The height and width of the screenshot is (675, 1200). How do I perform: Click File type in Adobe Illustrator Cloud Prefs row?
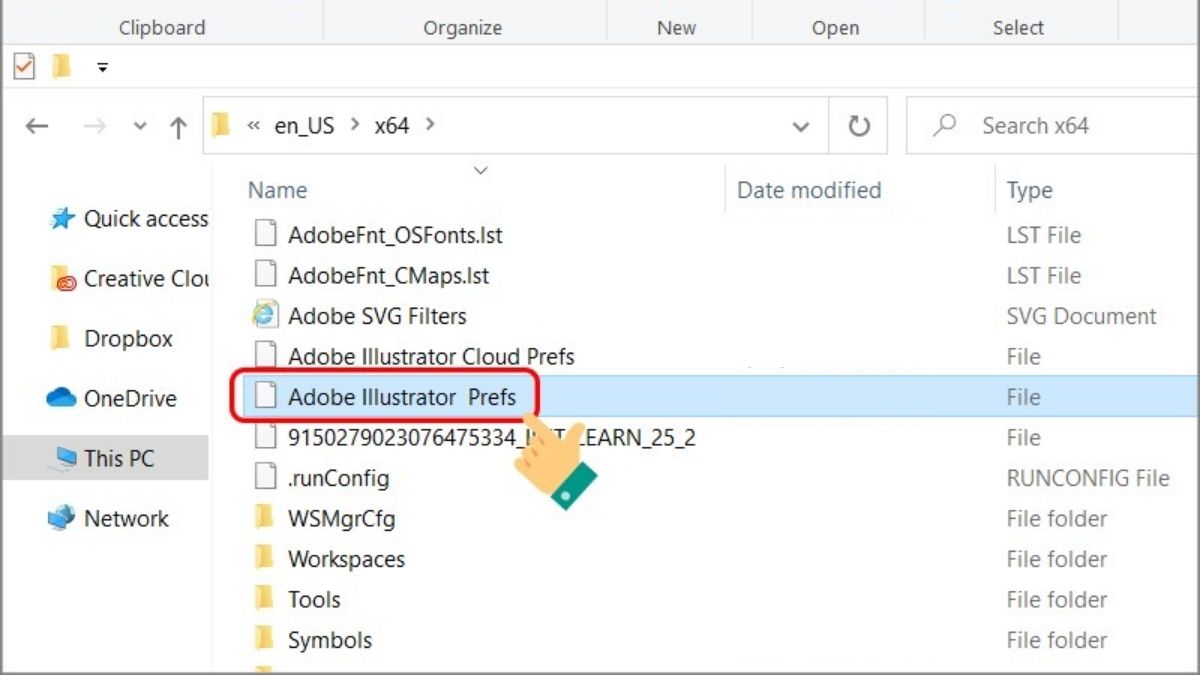(x=1024, y=356)
